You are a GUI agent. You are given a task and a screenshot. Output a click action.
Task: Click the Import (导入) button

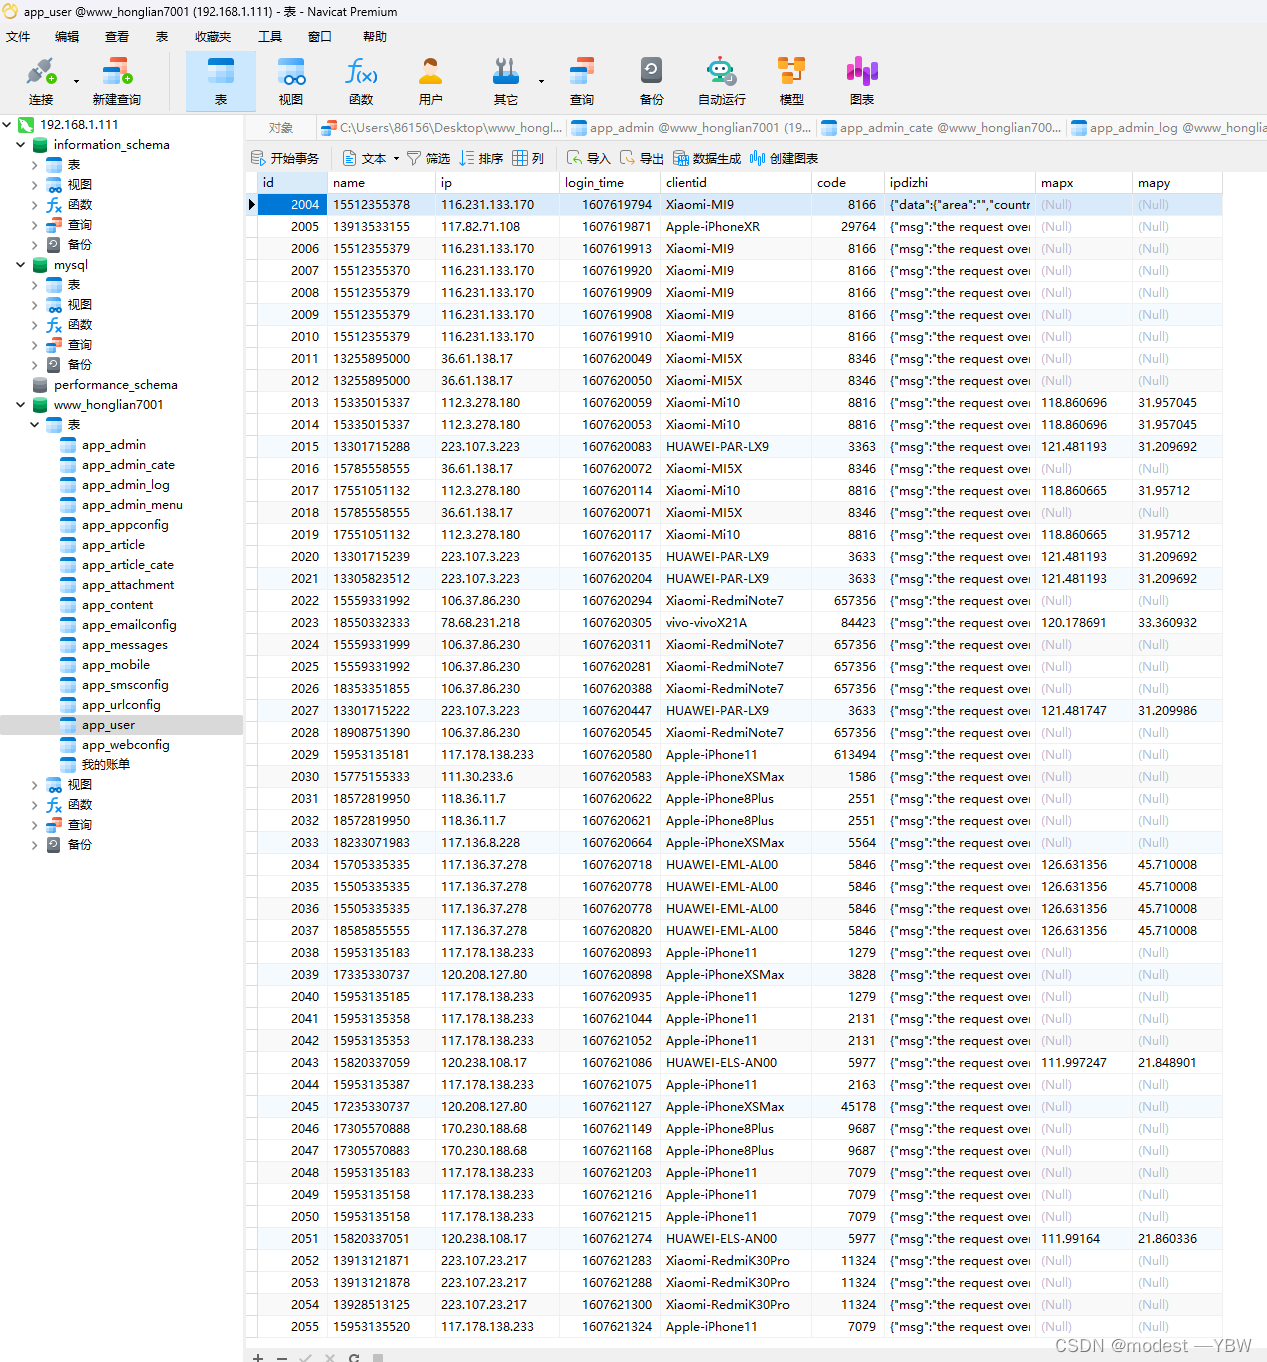[x=588, y=158]
